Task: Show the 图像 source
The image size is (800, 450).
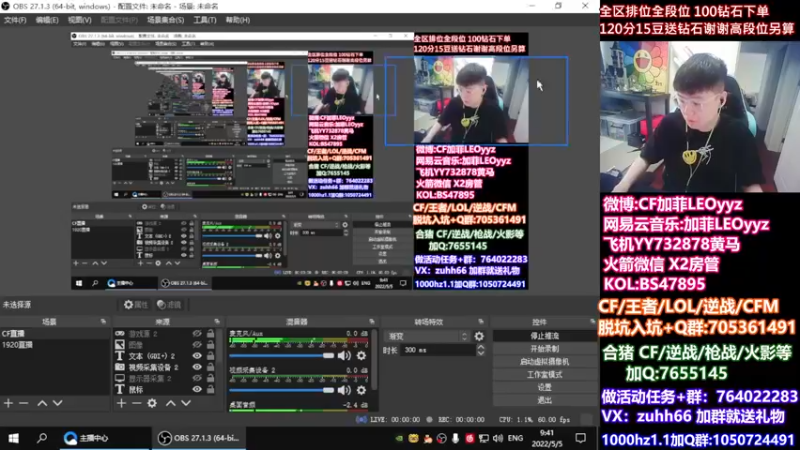Action: (197, 345)
